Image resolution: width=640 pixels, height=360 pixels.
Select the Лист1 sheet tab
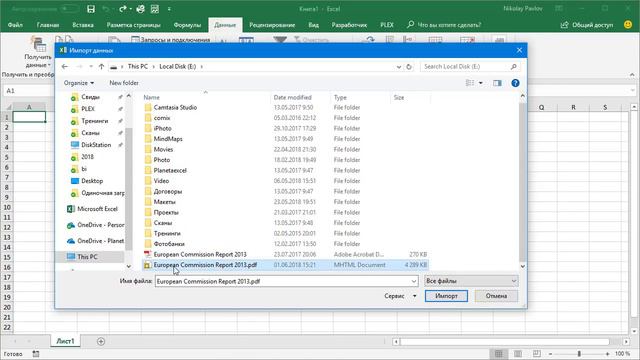tap(65, 341)
